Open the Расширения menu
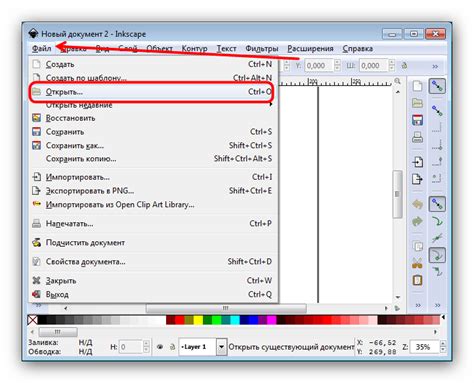 point(310,49)
